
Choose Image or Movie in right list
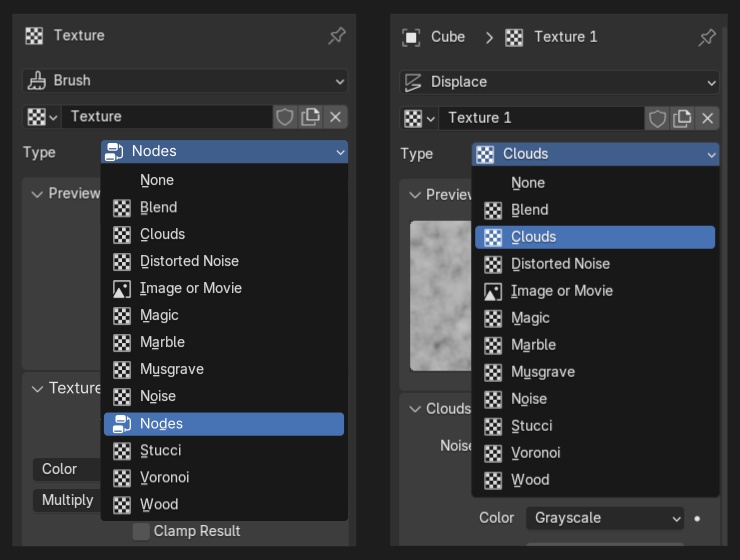pos(595,291)
